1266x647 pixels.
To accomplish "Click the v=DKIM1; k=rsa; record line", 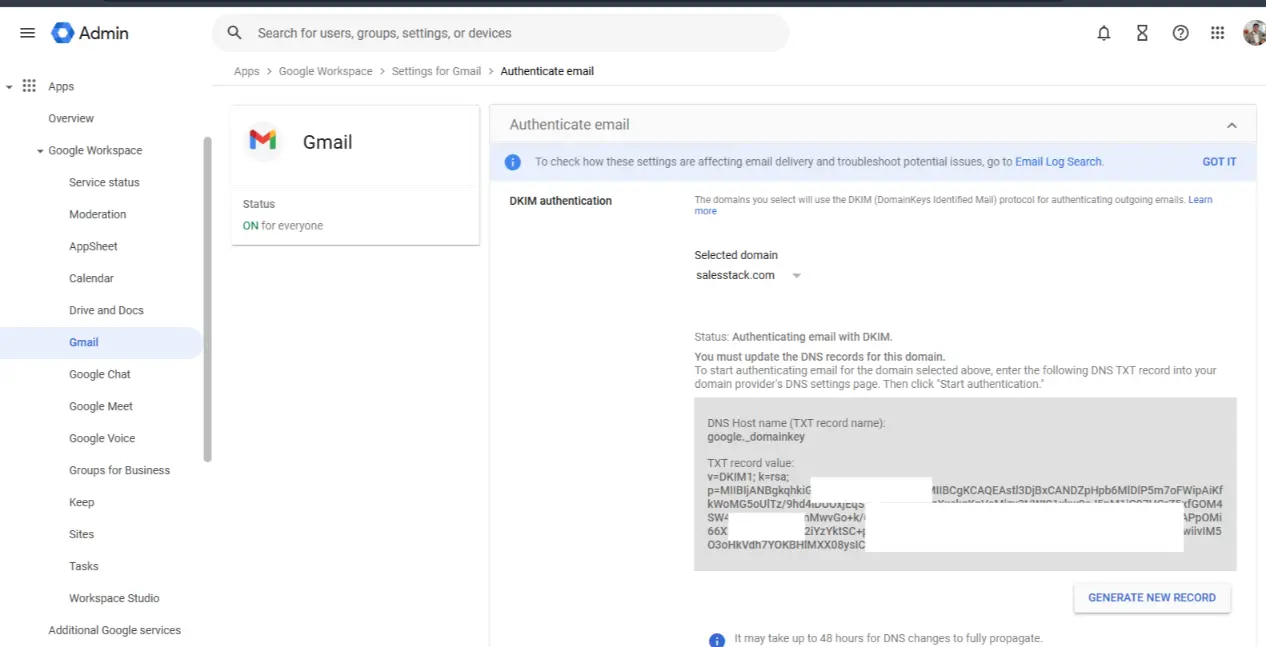I will pyautogui.click(x=750, y=476).
